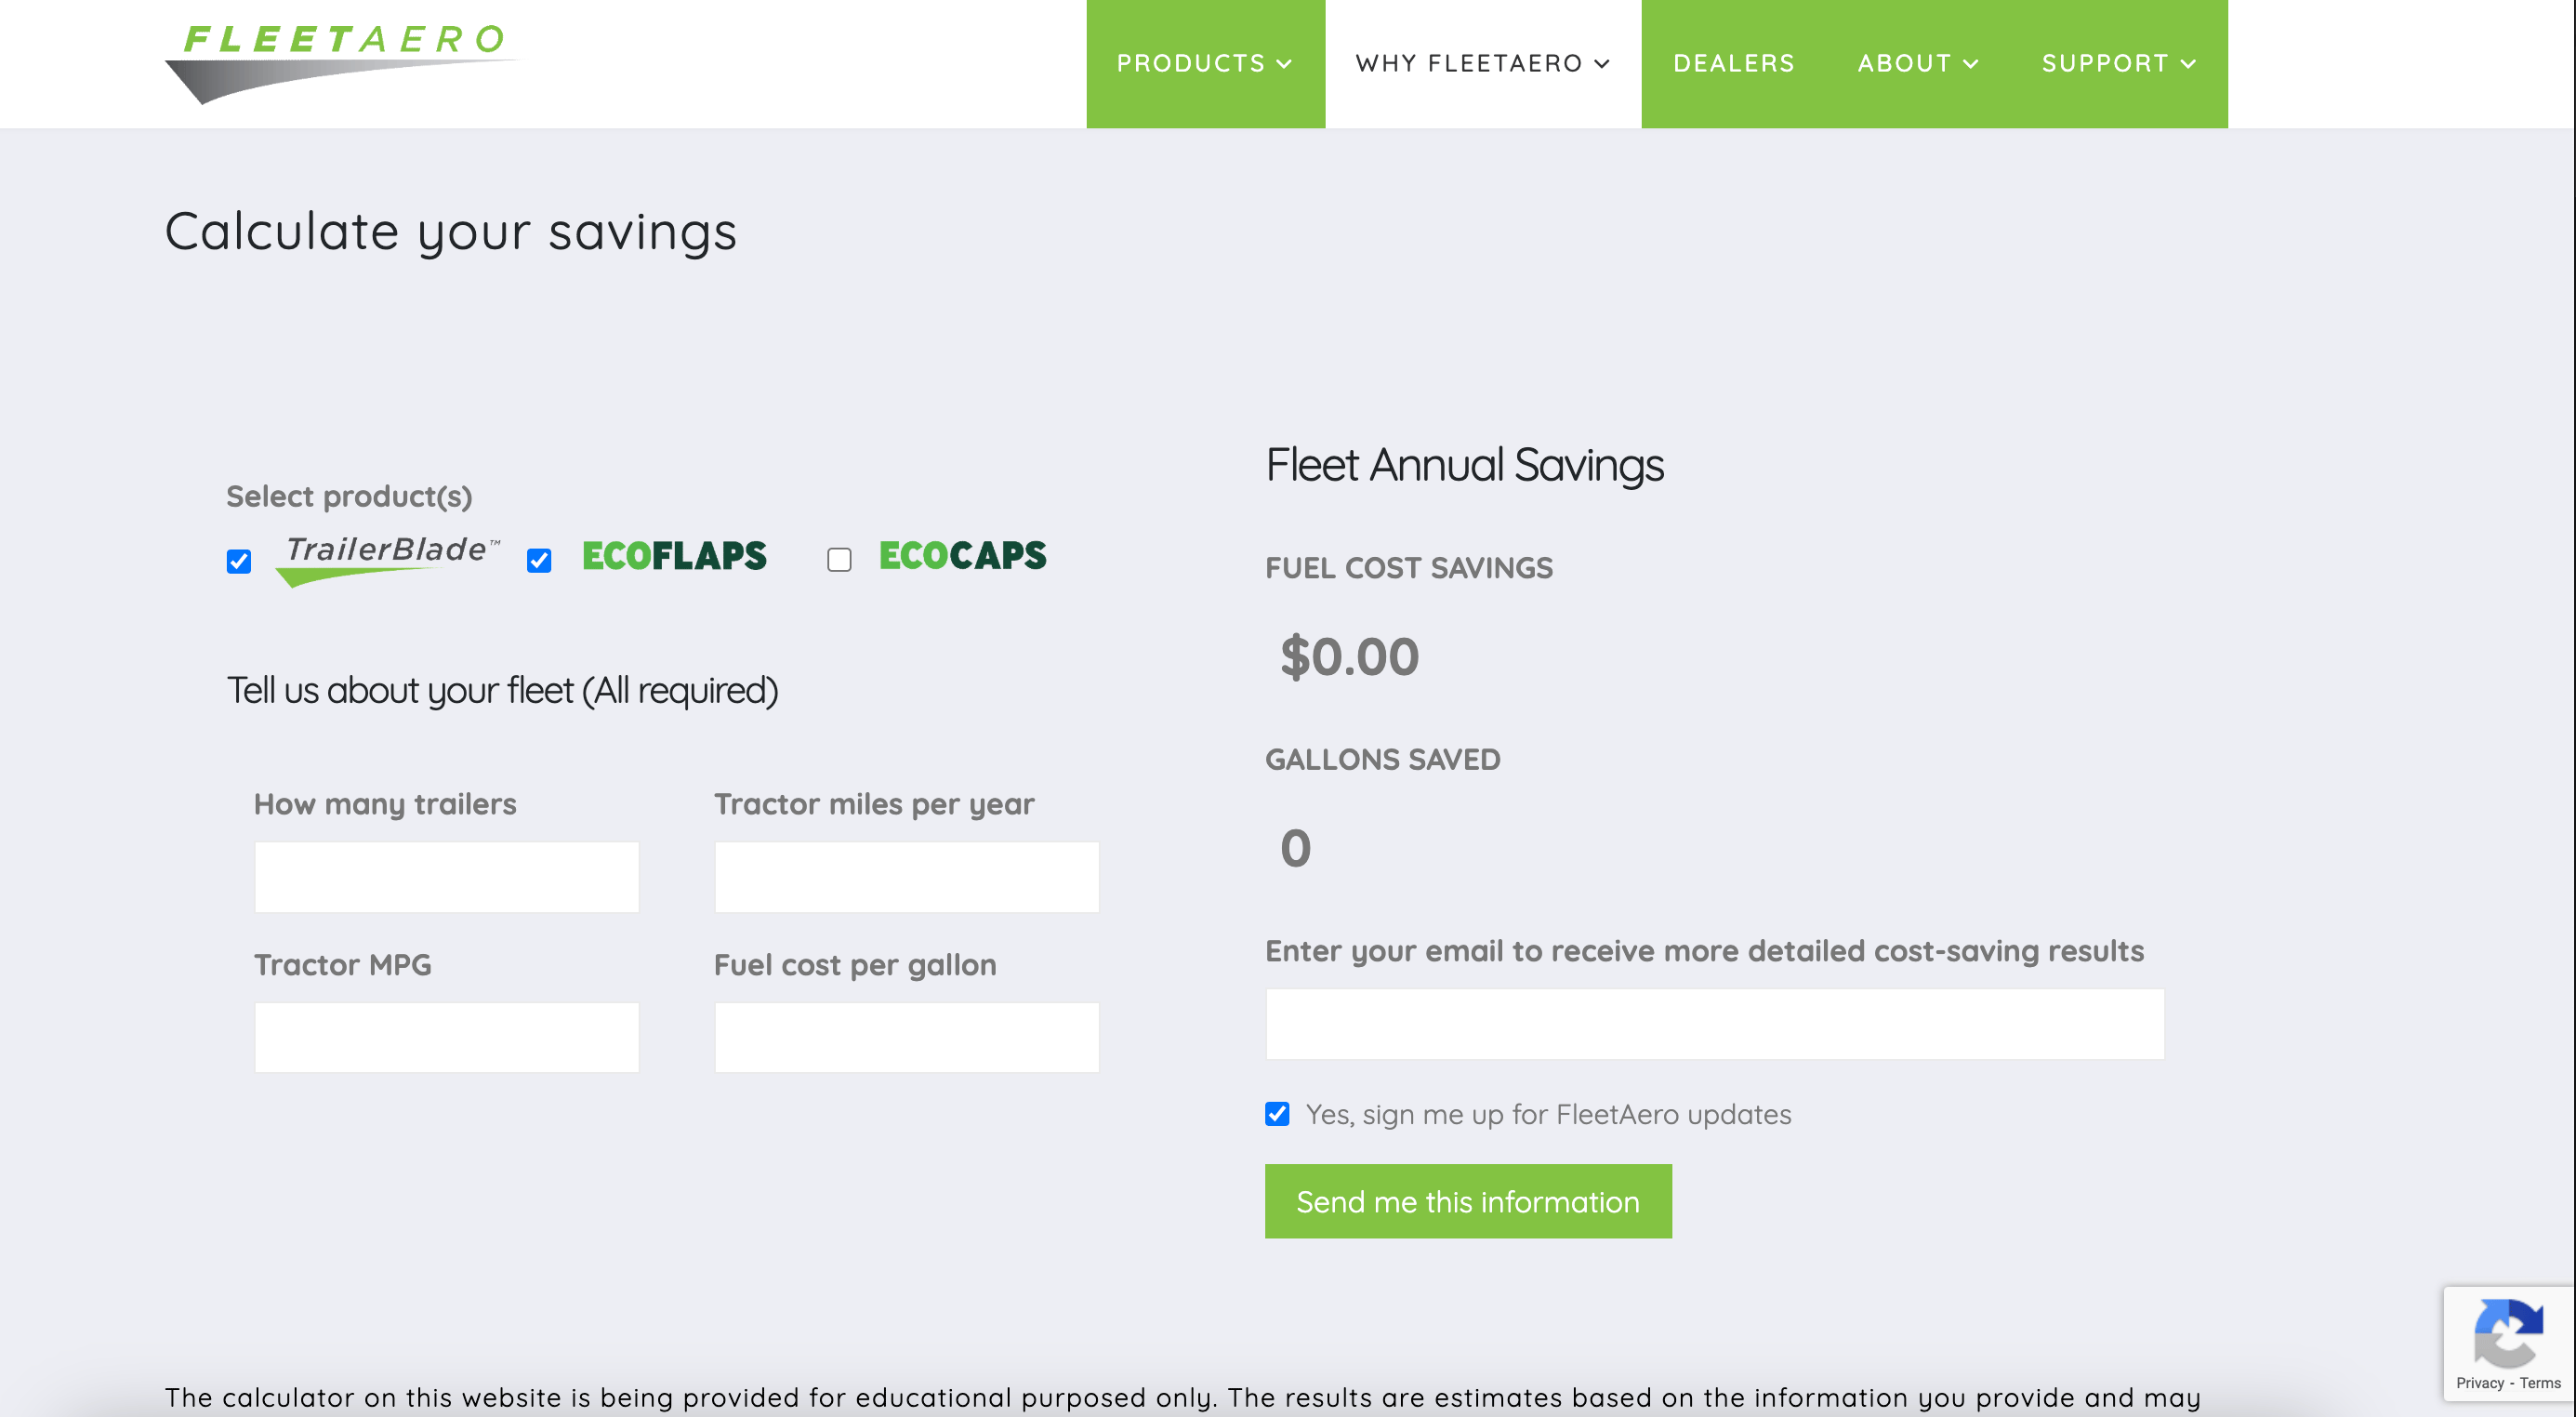
Task: Focus the How many trailers field
Action: click(446, 877)
